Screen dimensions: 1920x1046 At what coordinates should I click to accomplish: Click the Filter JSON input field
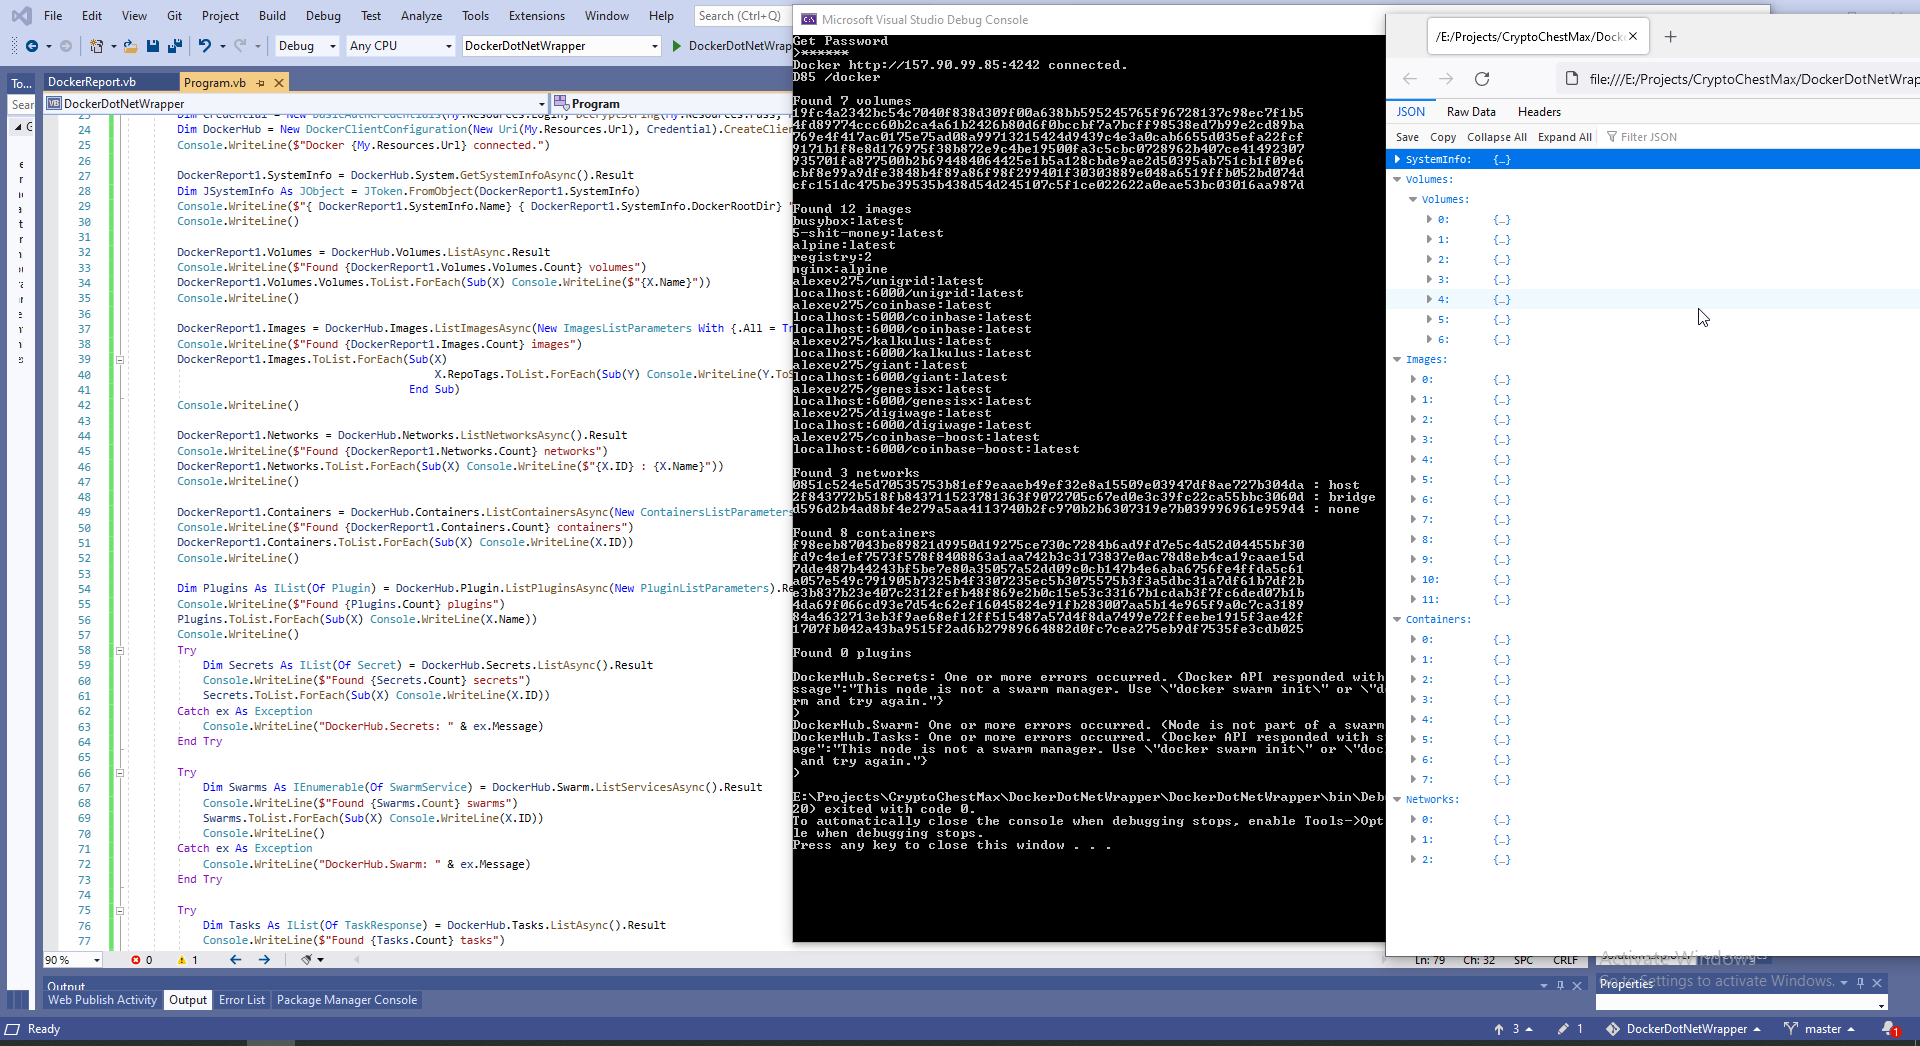tap(1760, 137)
